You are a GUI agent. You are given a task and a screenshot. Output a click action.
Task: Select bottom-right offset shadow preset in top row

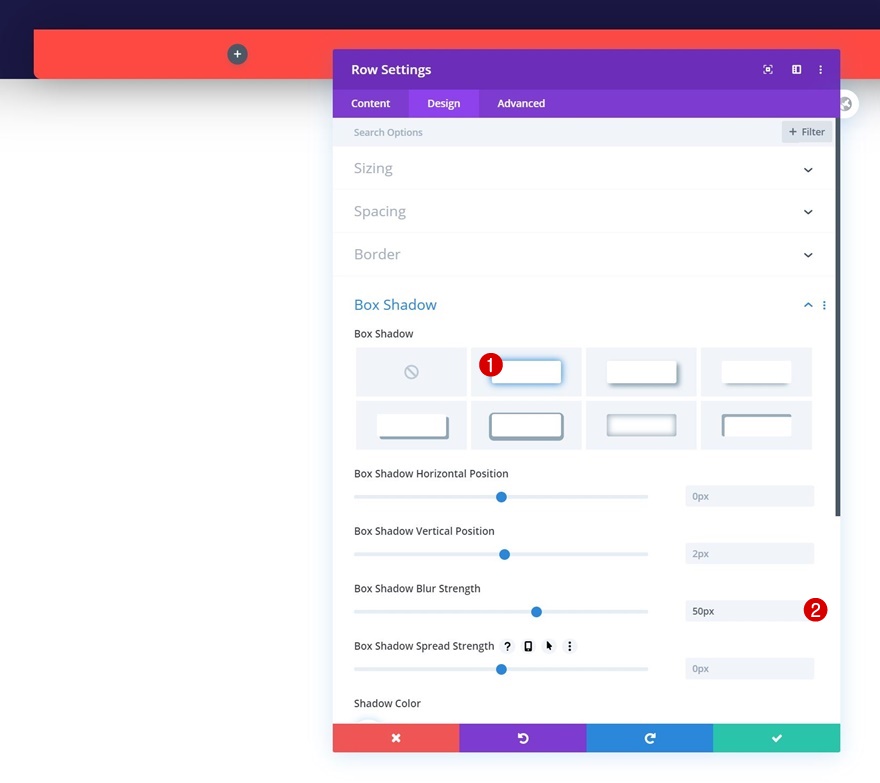(641, 372)
